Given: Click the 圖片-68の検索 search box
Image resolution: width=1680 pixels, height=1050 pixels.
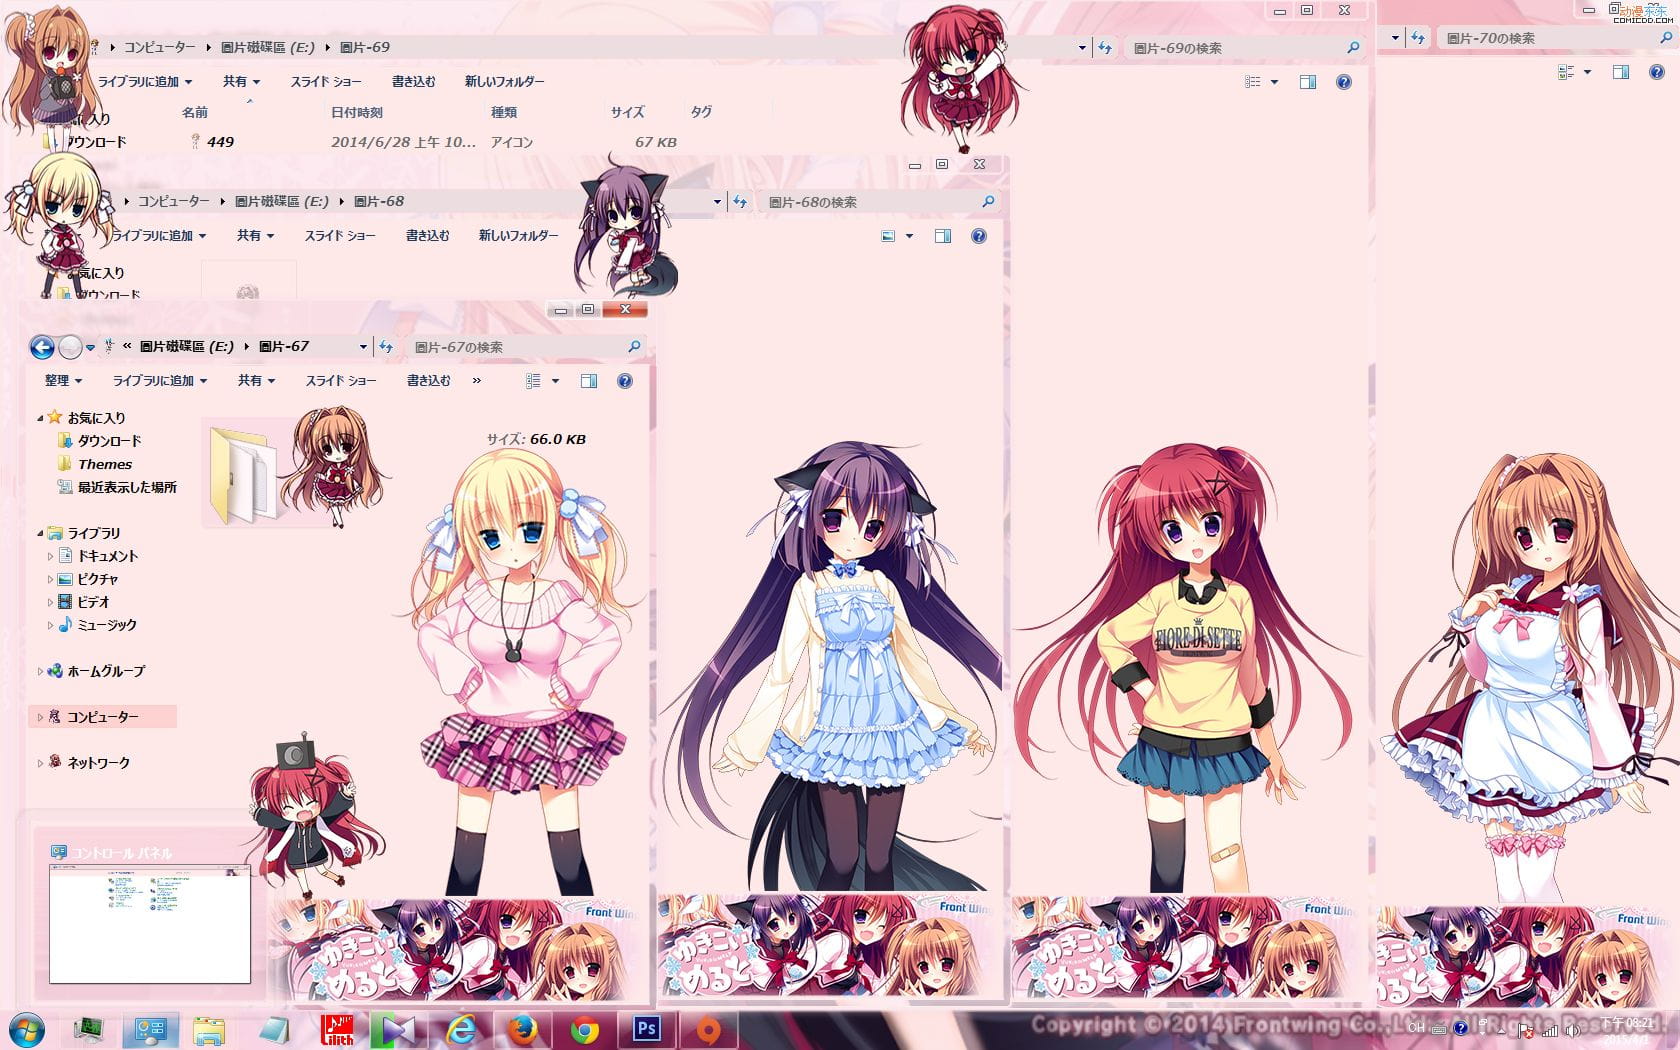Looking at the screenshot, I should 880,202.
